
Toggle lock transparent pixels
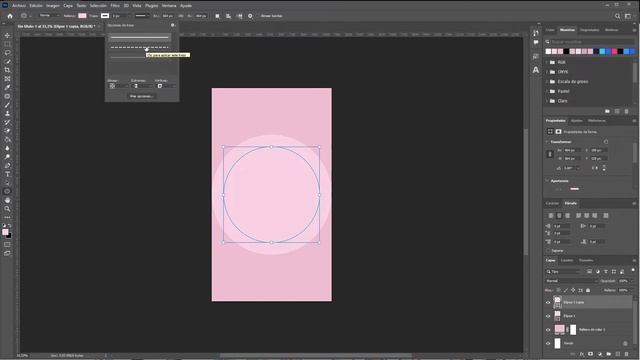pos(558,290)
